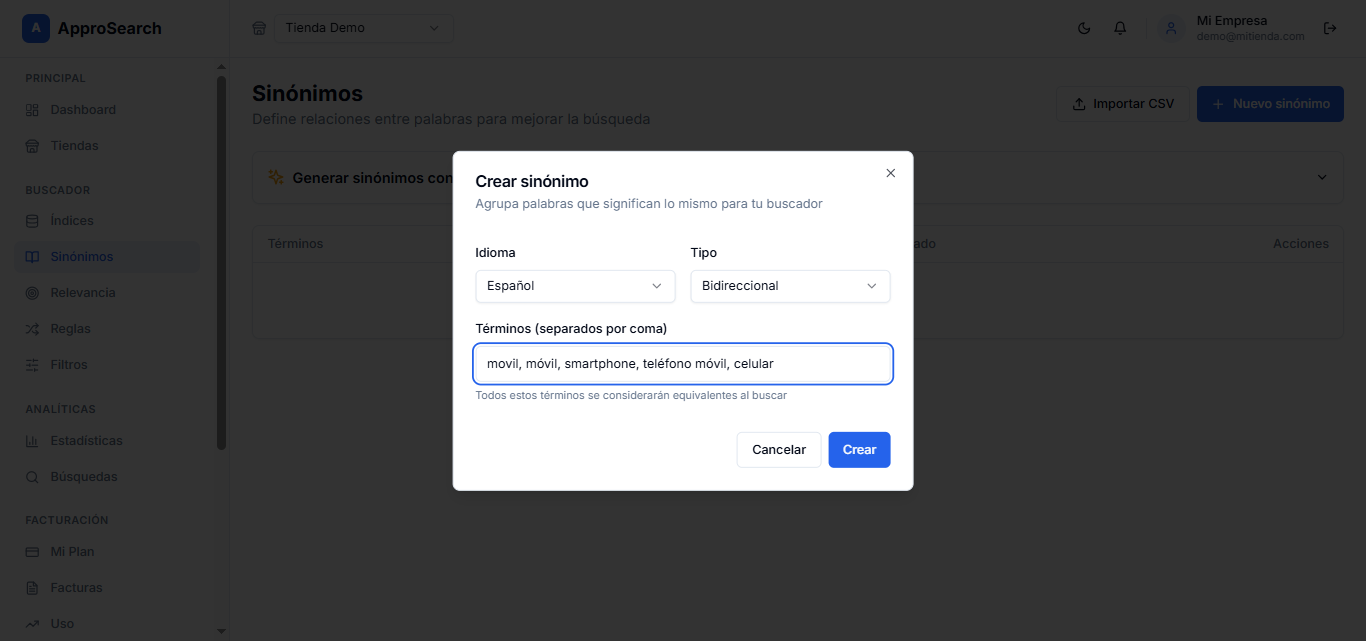Click the sidebar scroll down arrow
The height and width of the screenshot is (641, 1366).
[x=221, y=631]
